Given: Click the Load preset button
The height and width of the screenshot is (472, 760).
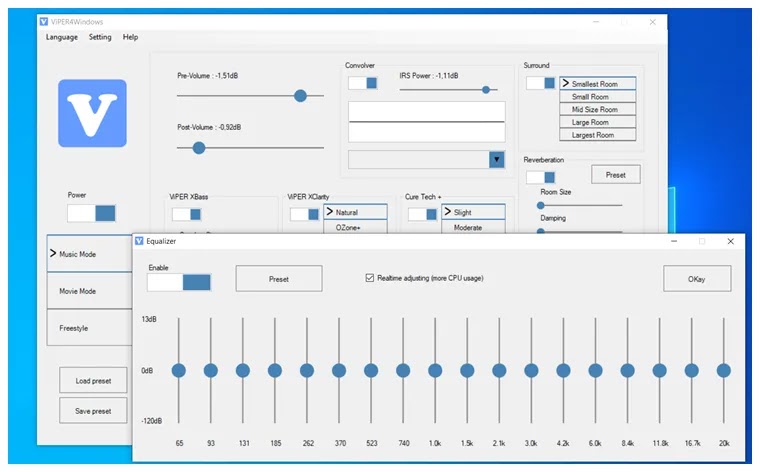Looking at the screenshot, I should tap(93, 380).
